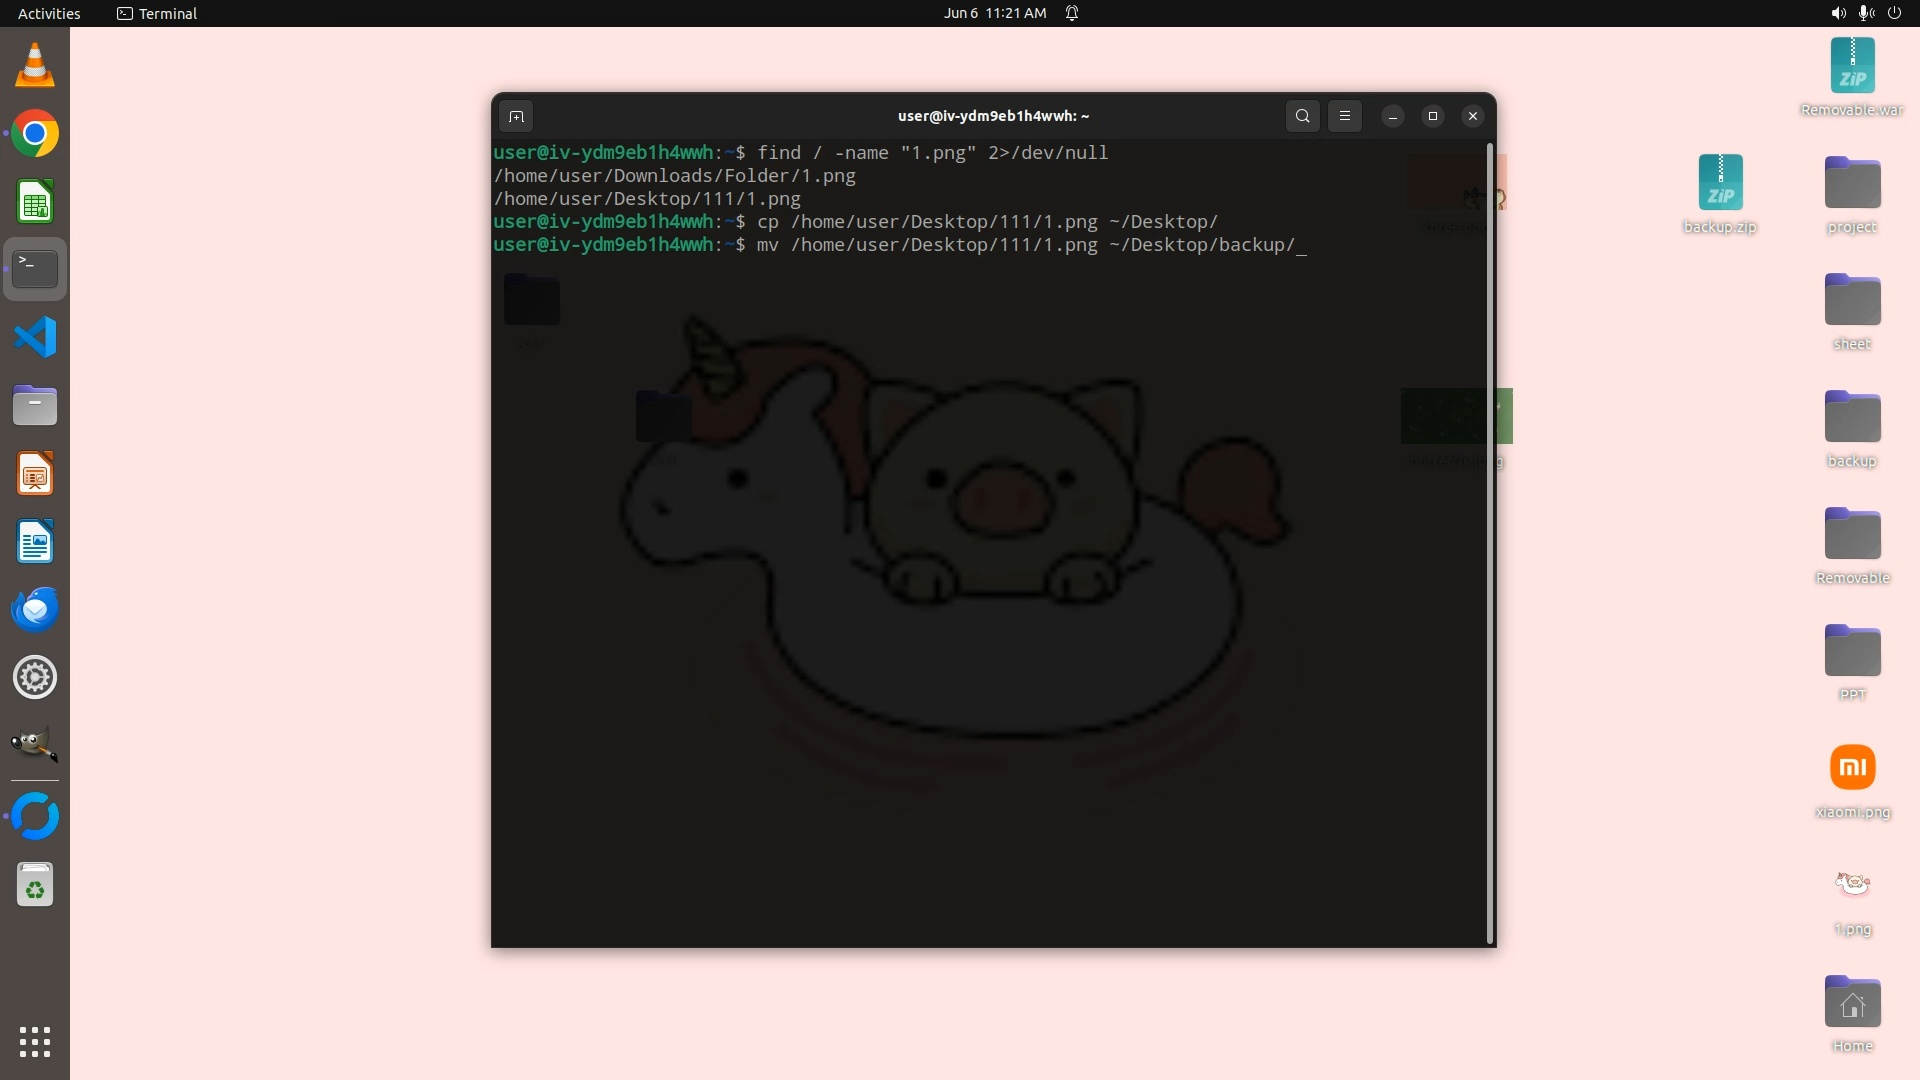Open system volume and power menu
Screen dimensions: 1920x1080
point(1865,13)
